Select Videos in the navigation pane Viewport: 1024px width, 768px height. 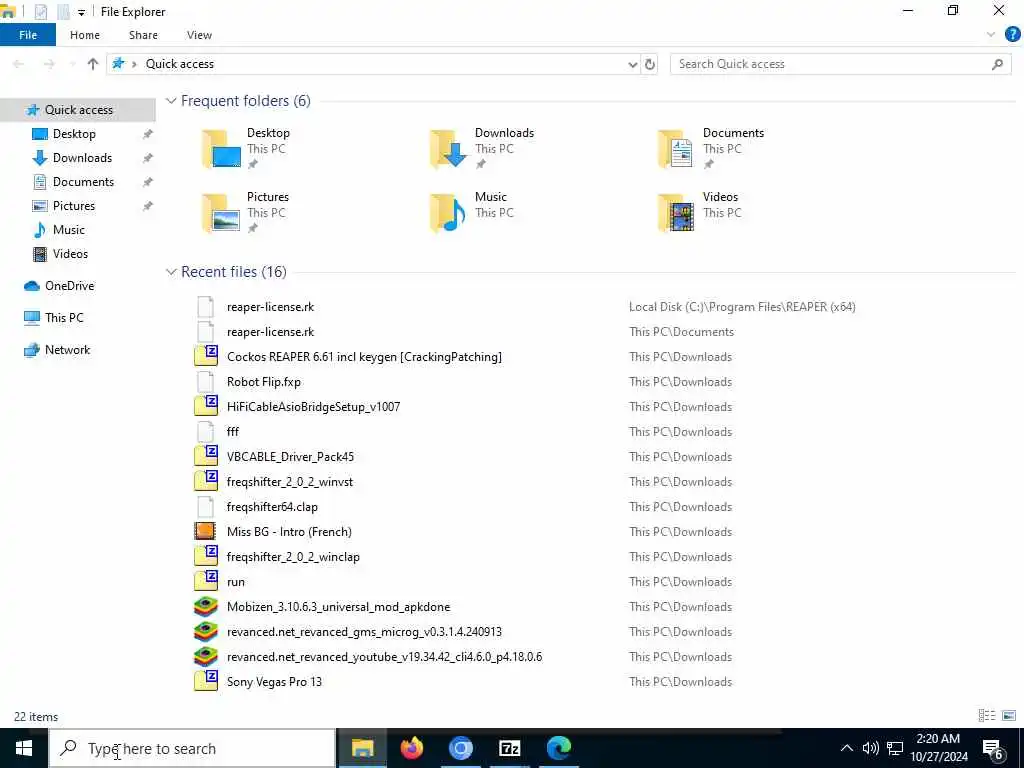pos(70,254)
